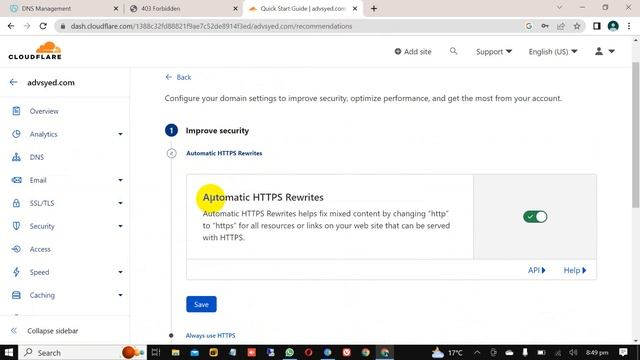Open Security sidebar item
Screen dimensions: 640x360
pos(42,226)
